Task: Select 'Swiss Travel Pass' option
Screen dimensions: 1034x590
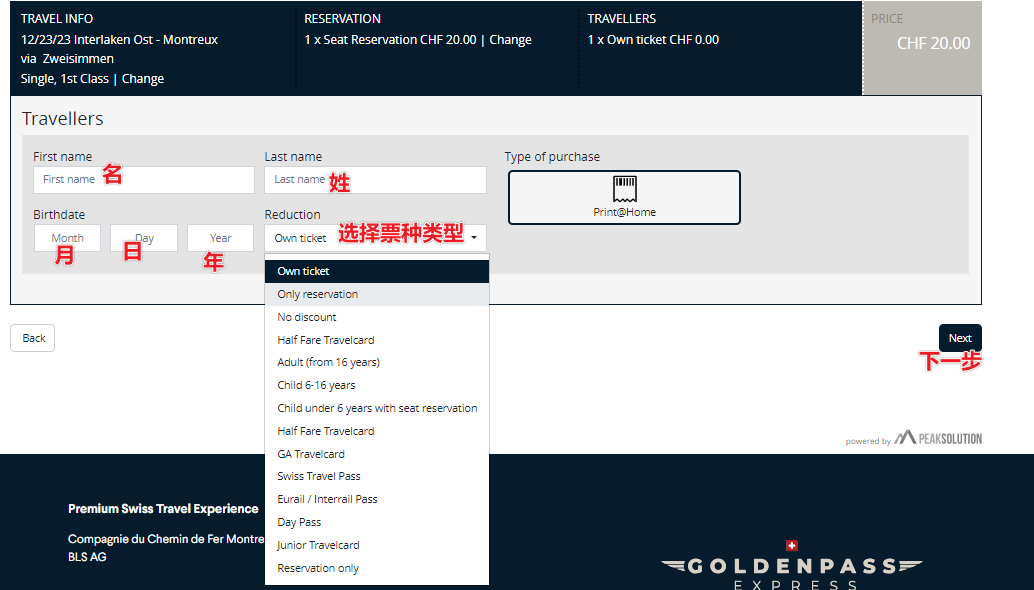Action: (x=377, y=476)
